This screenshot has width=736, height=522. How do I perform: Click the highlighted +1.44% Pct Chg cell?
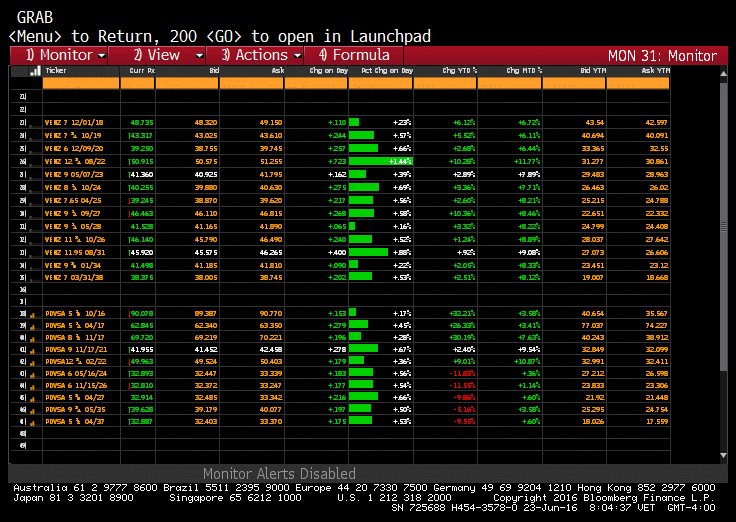(x=381, y=161)
